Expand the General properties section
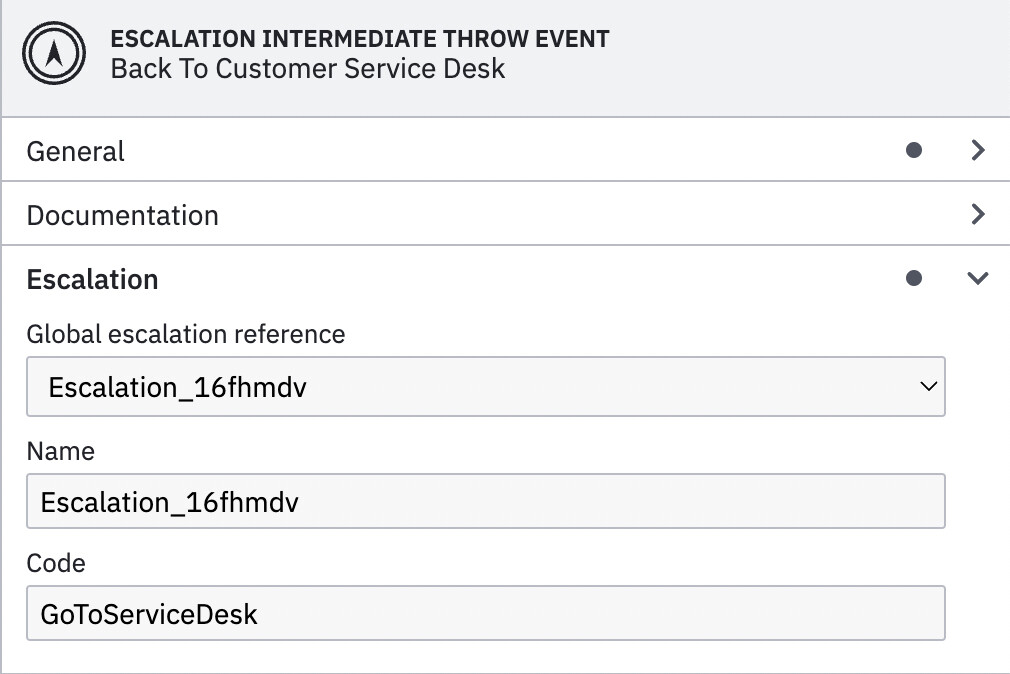Screen dimensions: 1010x674 (978, 150)
